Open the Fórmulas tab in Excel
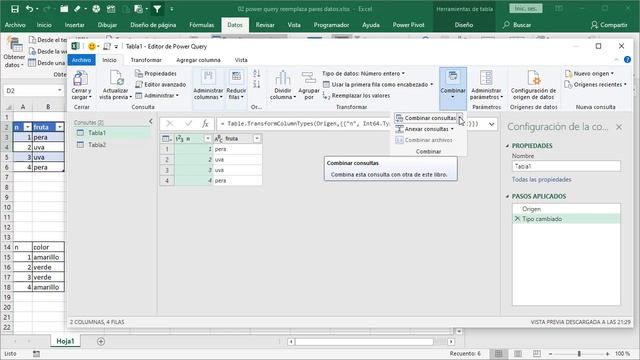Image resolution: width=640 pixels, height=360 pixels. [x=201, y=25]
